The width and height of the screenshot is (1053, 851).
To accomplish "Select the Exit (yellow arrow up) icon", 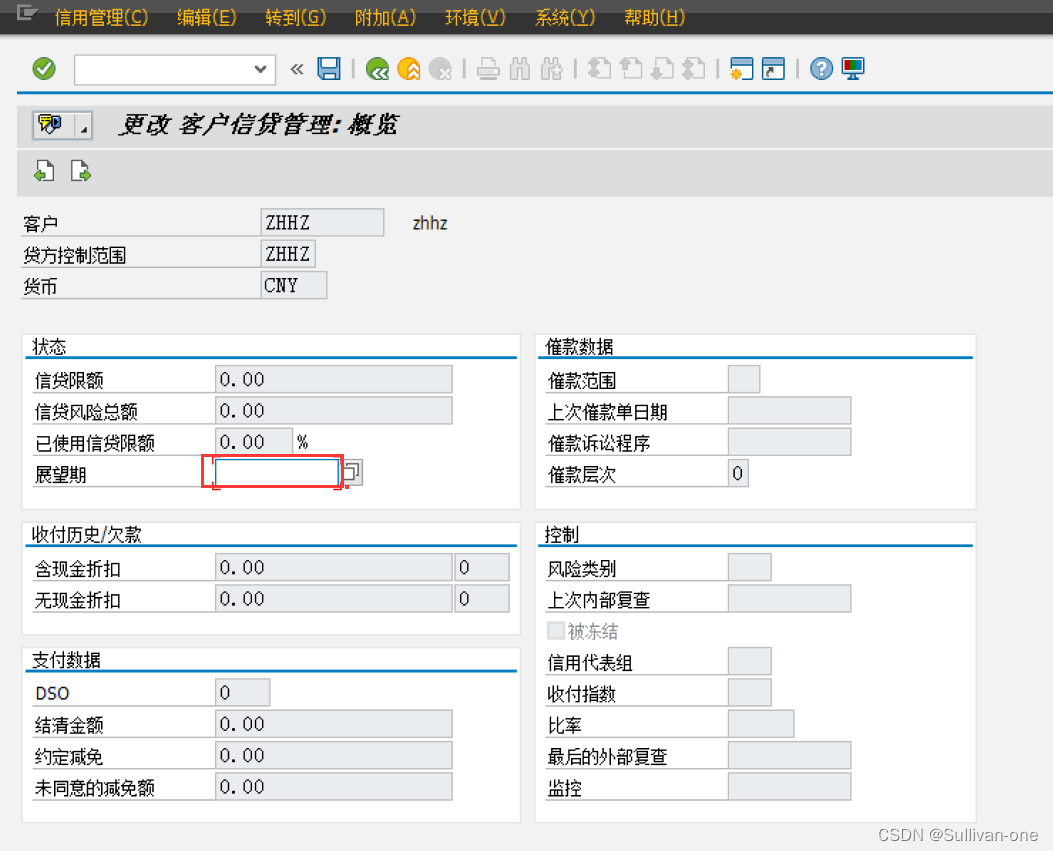I will (408, 69).
